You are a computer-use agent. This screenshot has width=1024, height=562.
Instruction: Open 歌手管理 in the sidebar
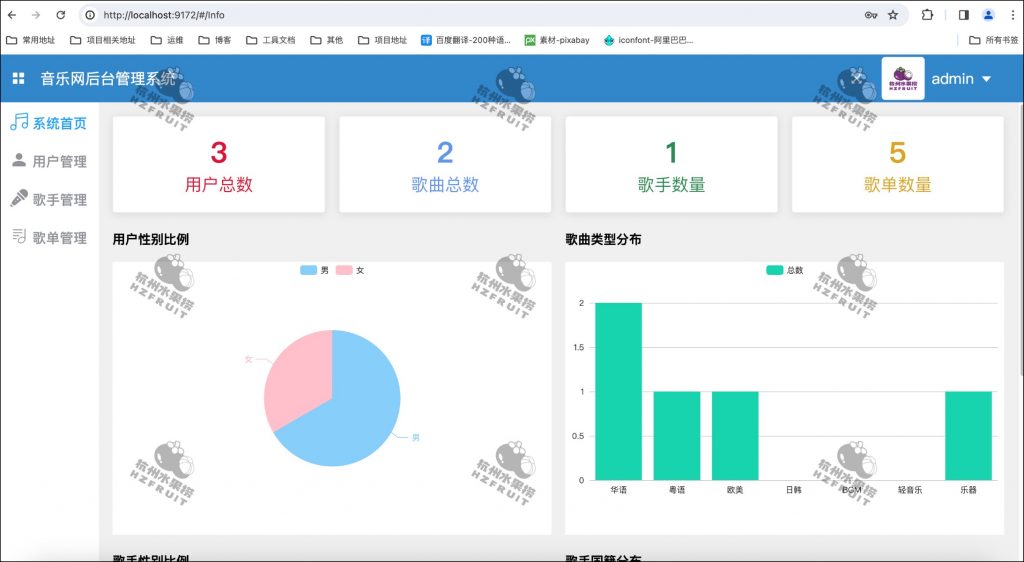[49, 199]
